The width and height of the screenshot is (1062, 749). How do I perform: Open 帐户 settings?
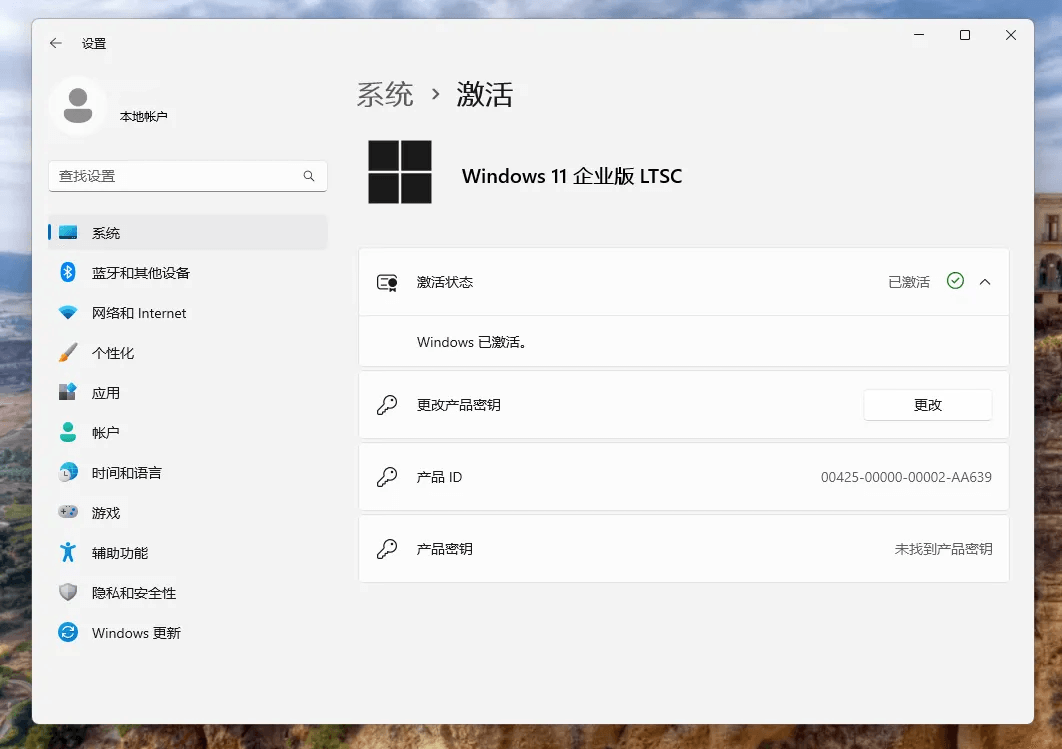pos(188,432)
